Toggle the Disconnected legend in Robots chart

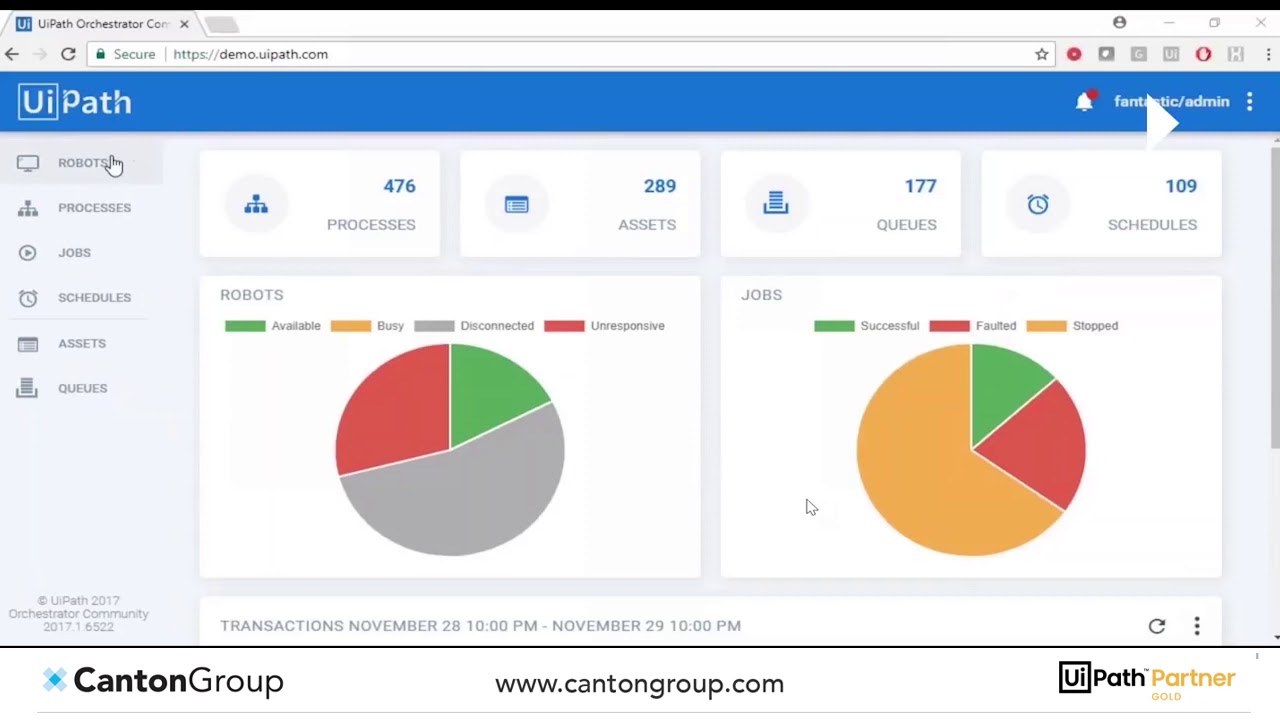coord(474,326)
